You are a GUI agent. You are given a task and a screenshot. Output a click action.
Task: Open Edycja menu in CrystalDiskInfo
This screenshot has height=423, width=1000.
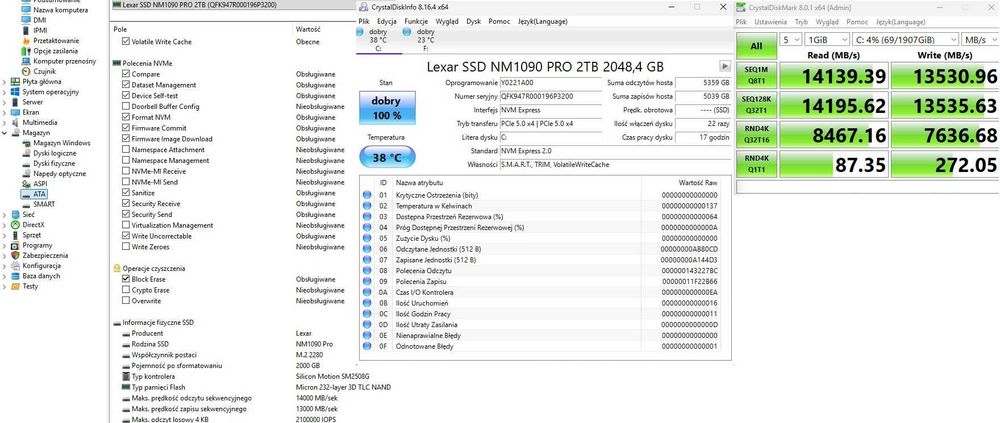tap(387, 21)
